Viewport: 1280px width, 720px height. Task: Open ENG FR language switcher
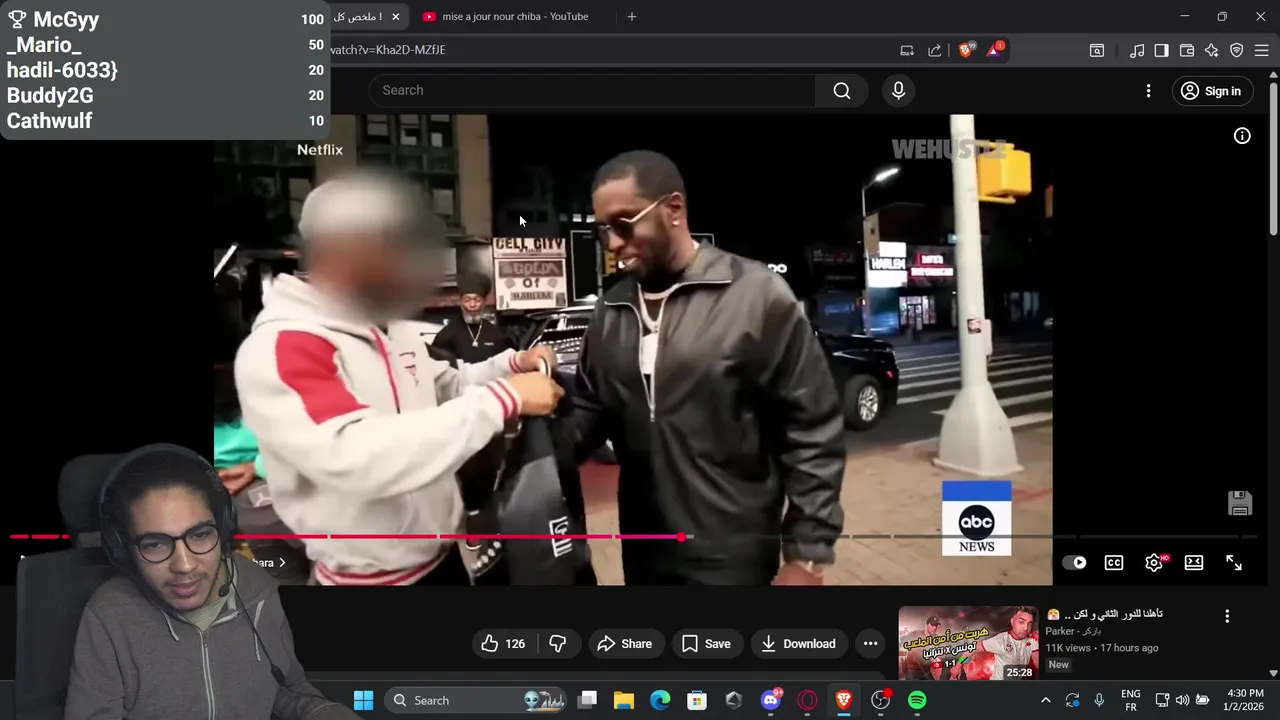point(1131,700)
